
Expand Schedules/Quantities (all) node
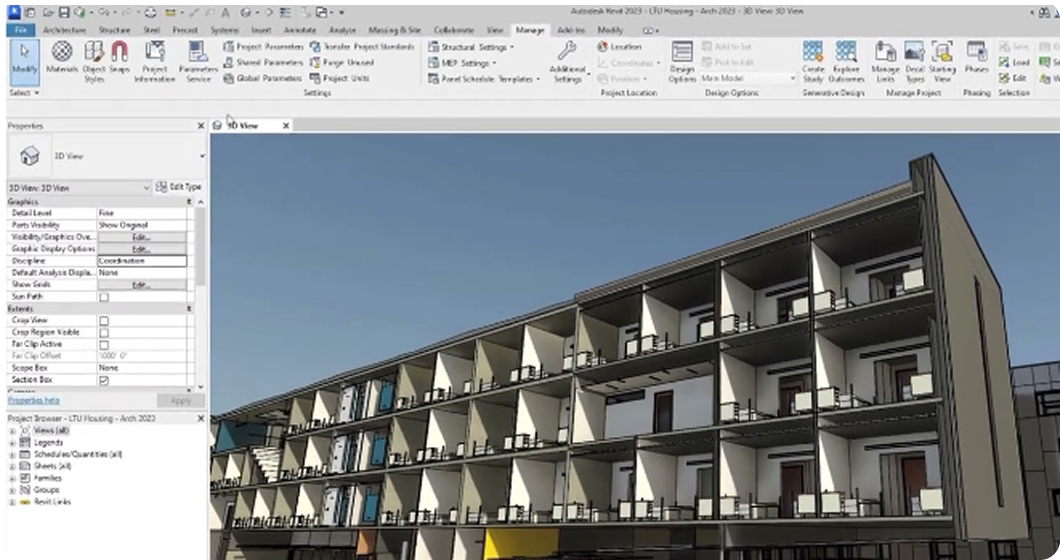[12, 455]
